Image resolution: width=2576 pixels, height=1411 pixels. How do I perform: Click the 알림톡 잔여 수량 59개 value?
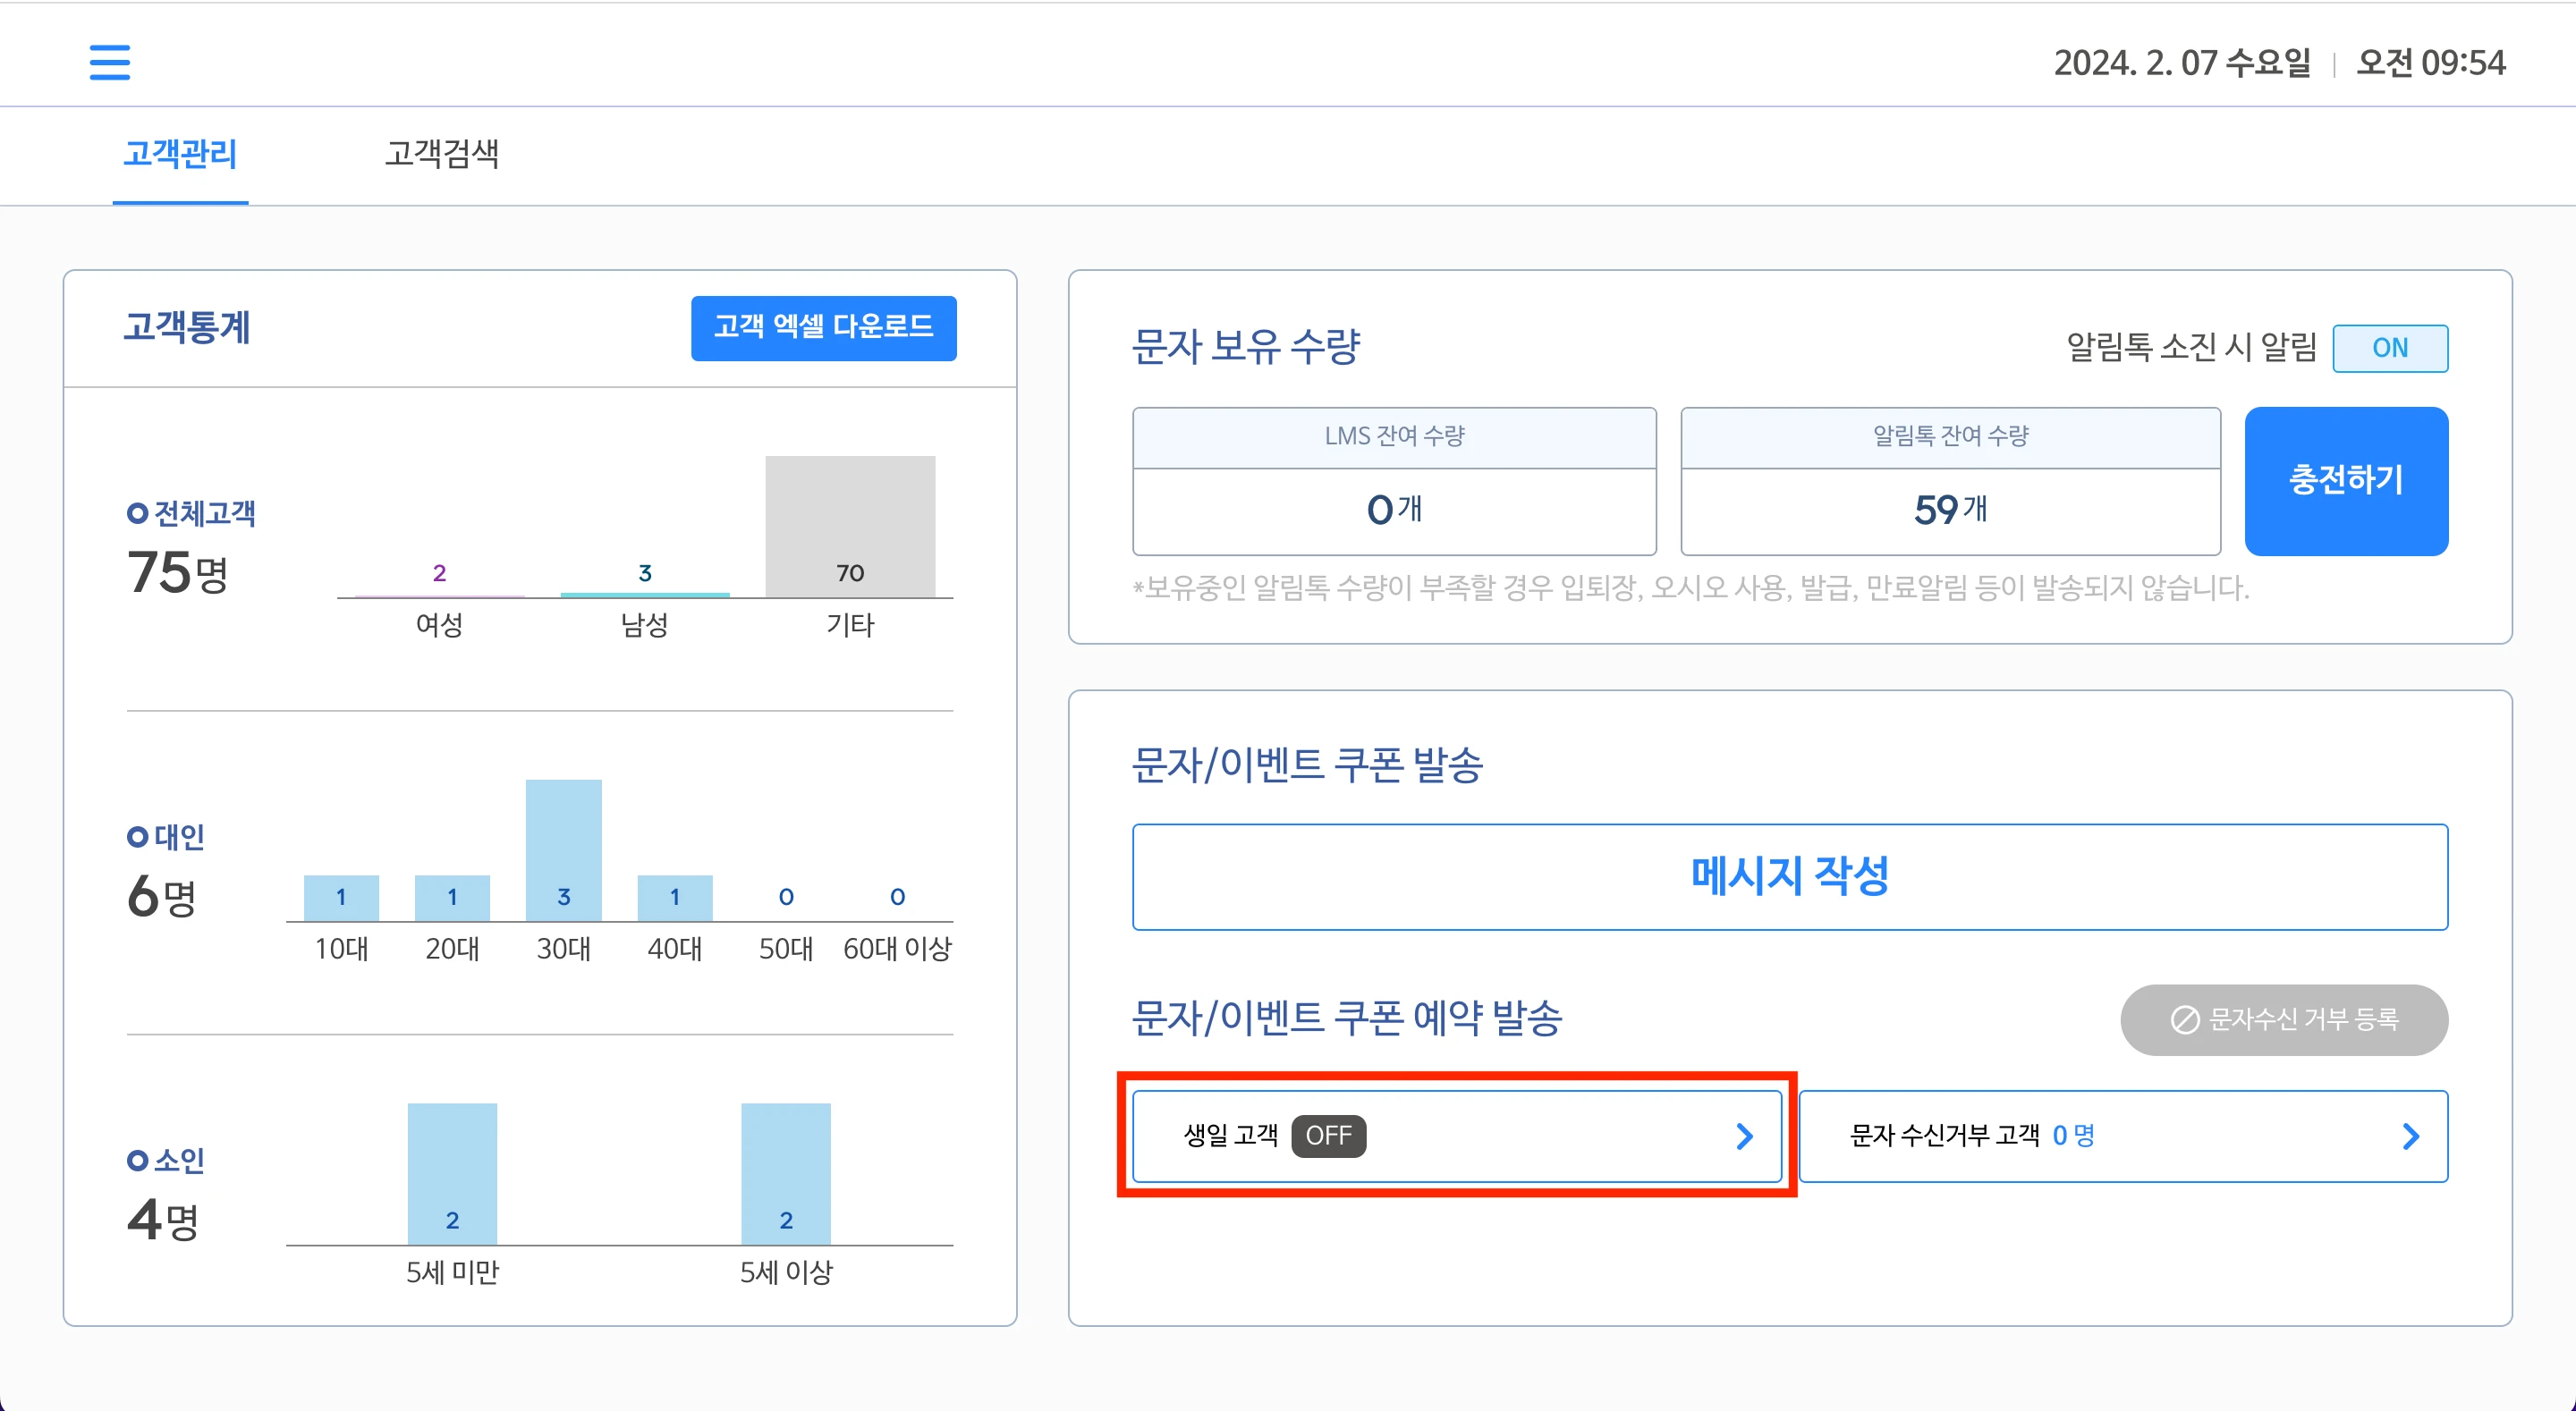pos(1950,510)
